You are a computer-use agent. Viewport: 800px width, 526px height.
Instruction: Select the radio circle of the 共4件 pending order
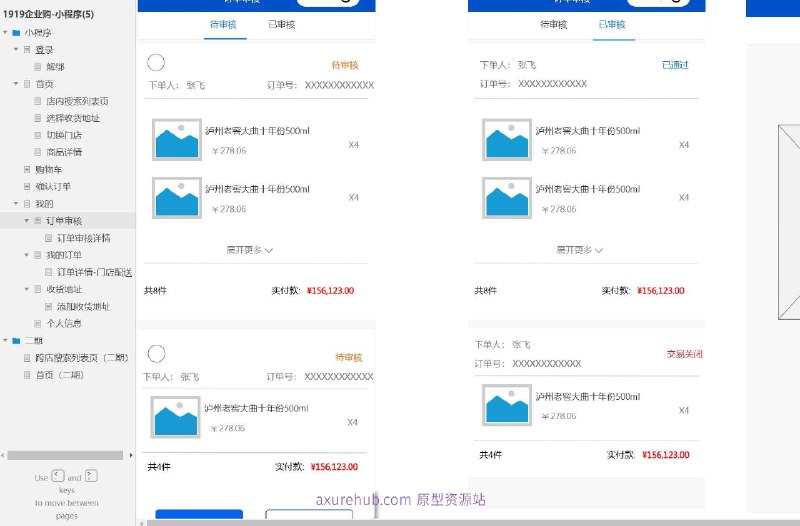tap(156, 354)
